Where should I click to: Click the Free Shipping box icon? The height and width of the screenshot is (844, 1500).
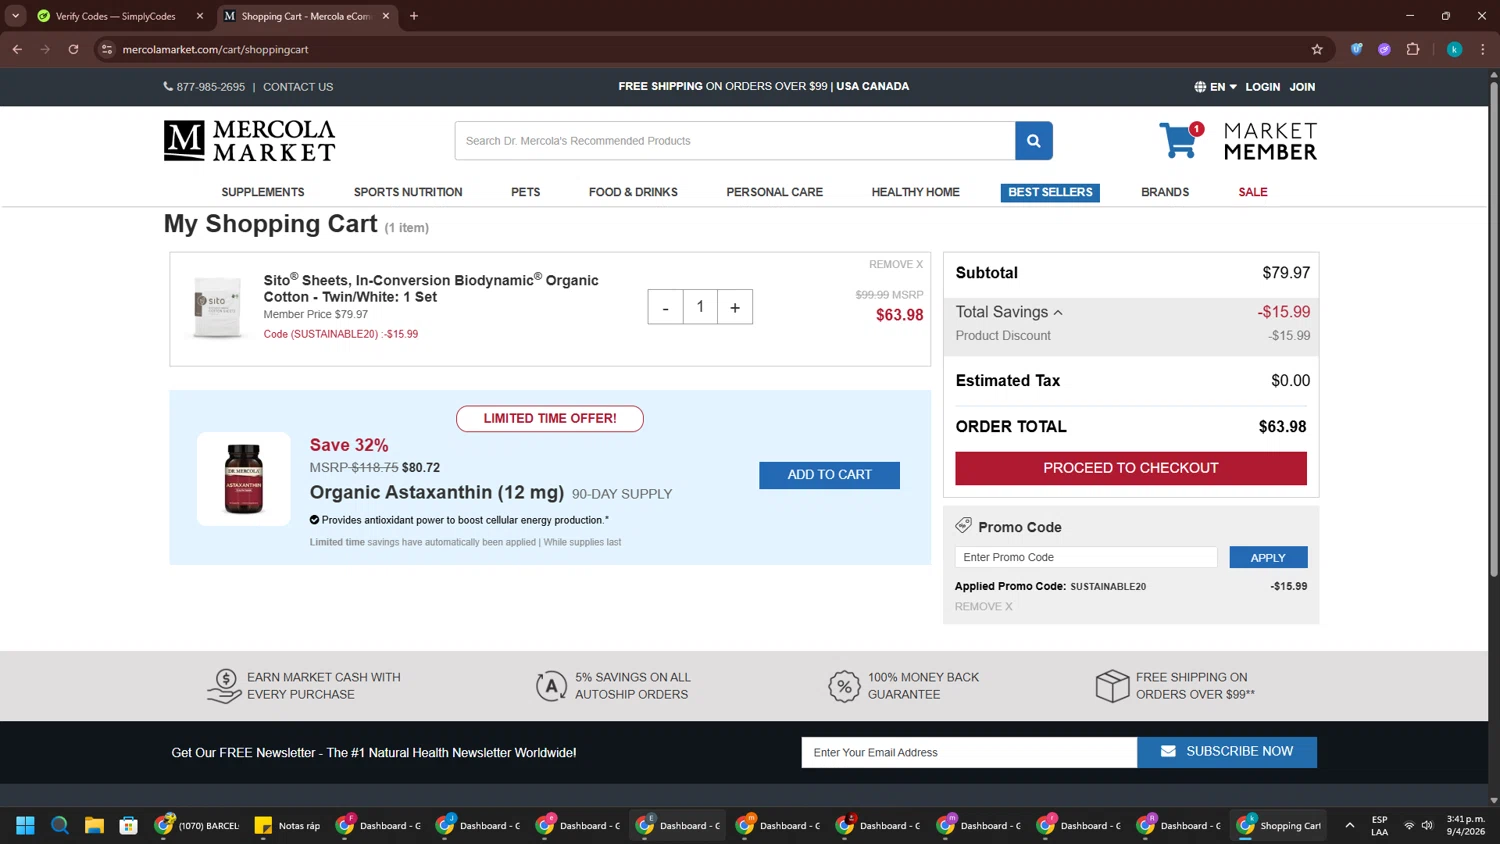pos(1112,686)
